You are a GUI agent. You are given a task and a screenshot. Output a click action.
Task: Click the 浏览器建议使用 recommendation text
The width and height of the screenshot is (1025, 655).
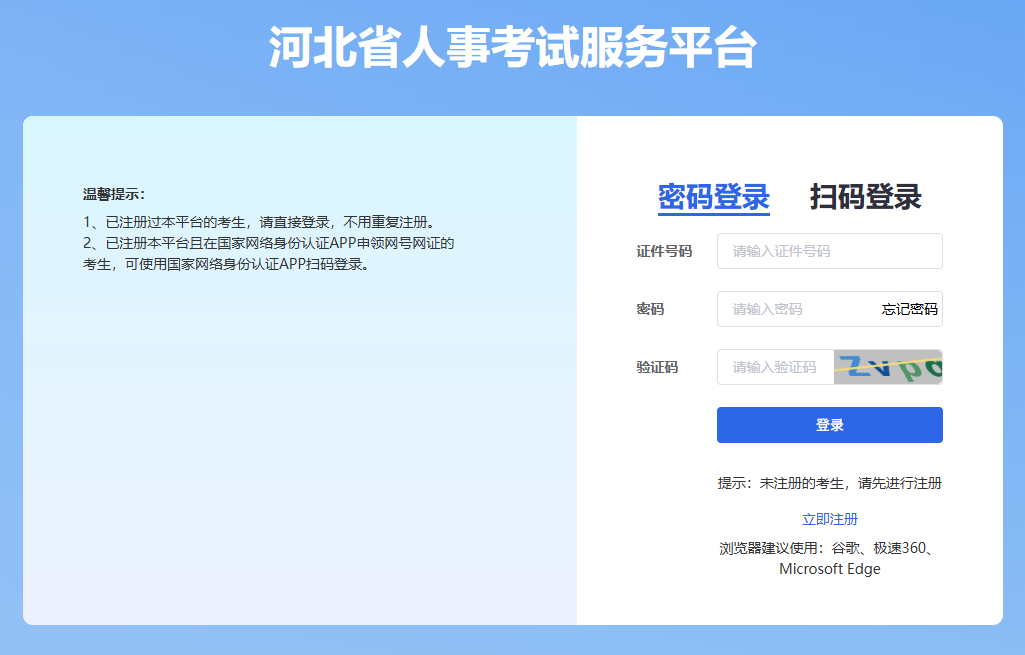[x=829, y=548]
